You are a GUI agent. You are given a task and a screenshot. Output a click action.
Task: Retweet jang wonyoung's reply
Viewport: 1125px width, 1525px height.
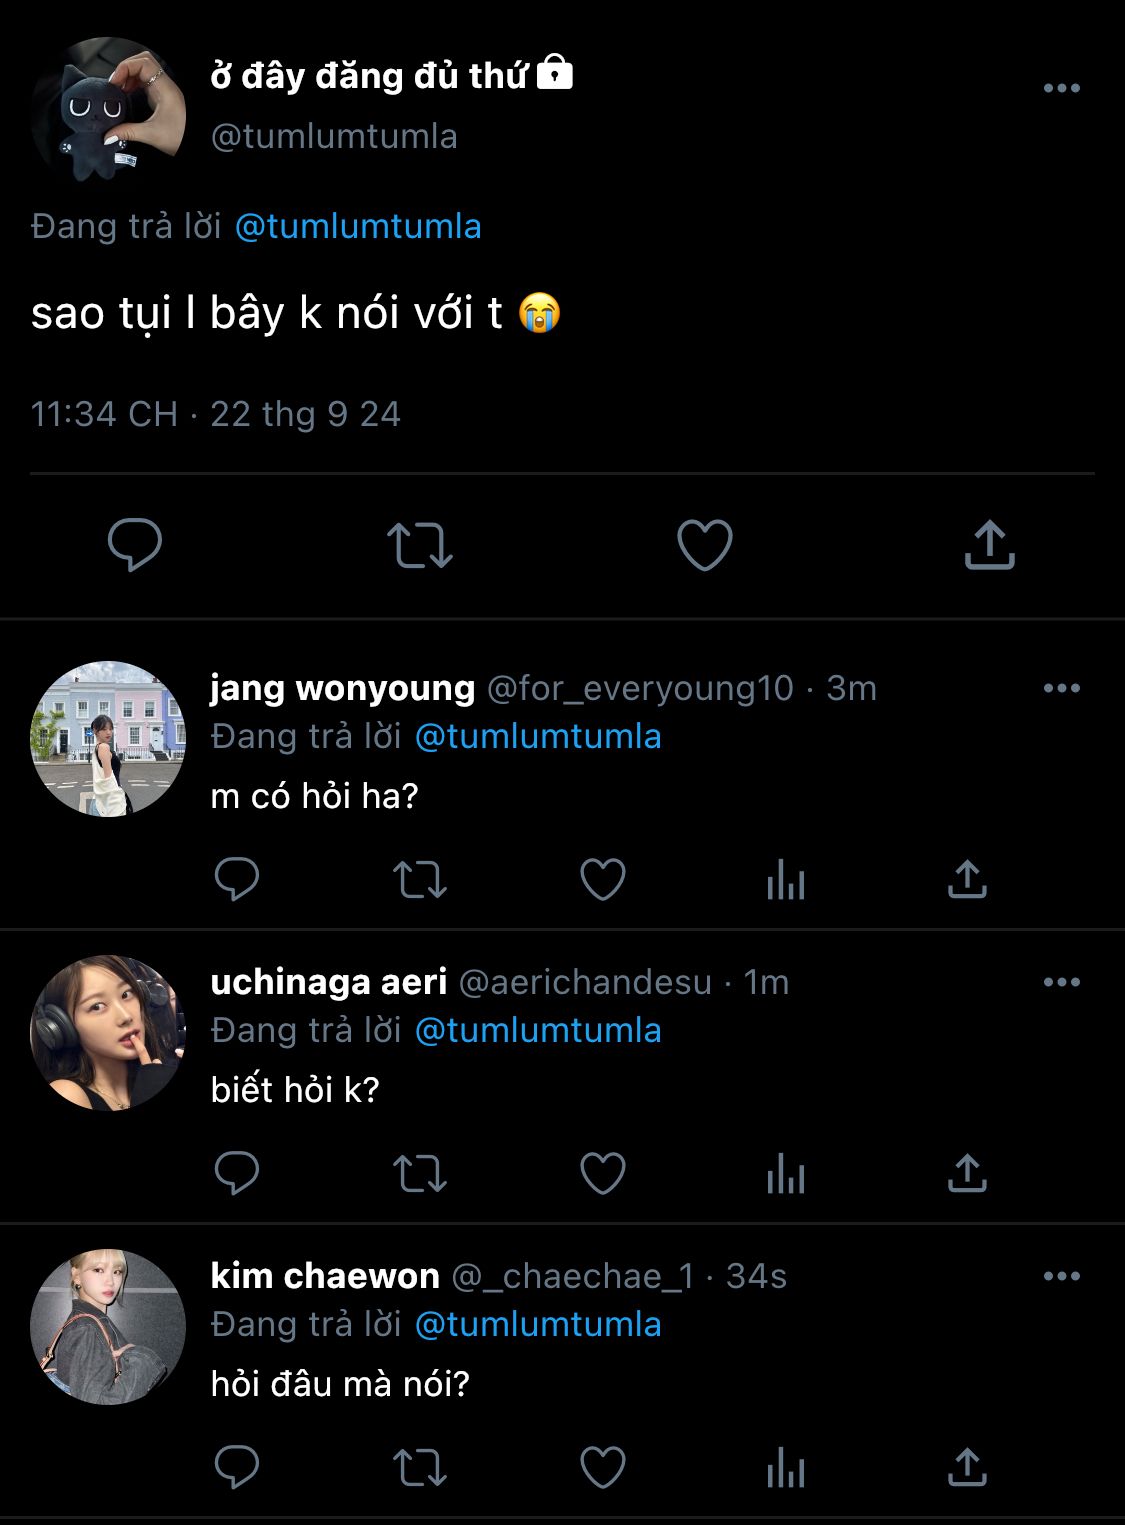[x=420, y=880]
